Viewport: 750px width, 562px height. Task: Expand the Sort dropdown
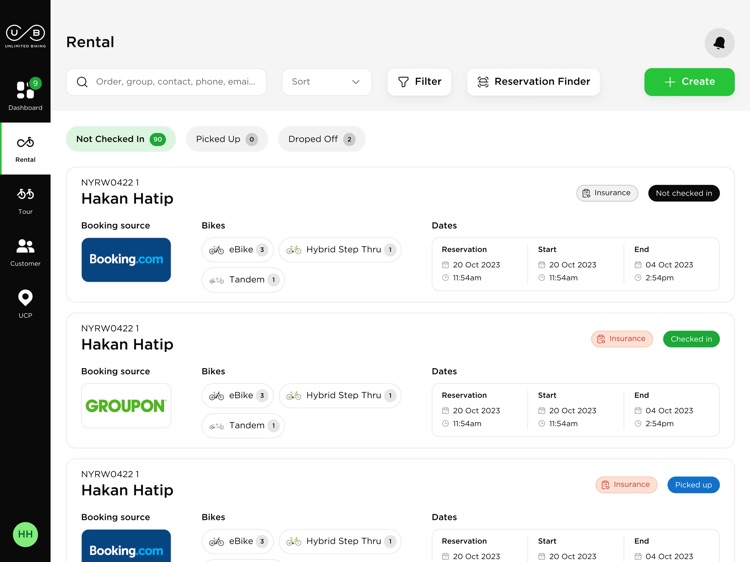tap(326, 82)
